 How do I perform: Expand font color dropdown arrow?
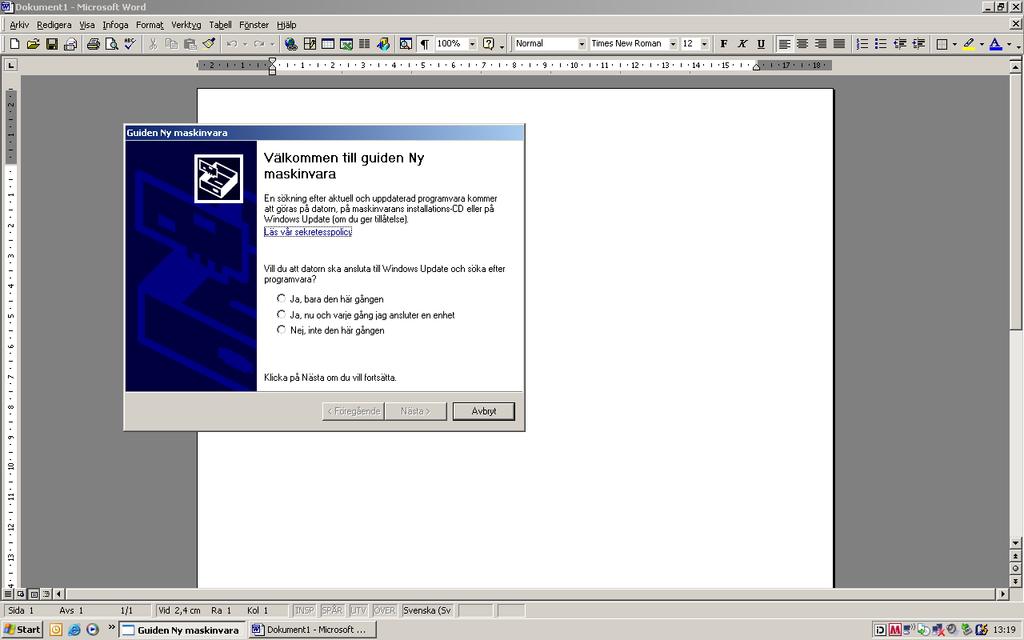(x=1009, y=44)
